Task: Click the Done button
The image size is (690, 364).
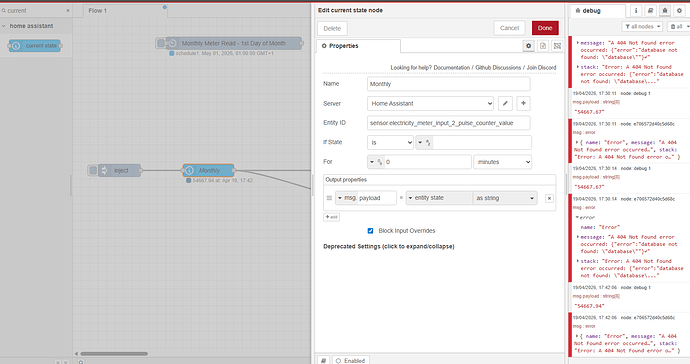Action: [x=545, y=28]
